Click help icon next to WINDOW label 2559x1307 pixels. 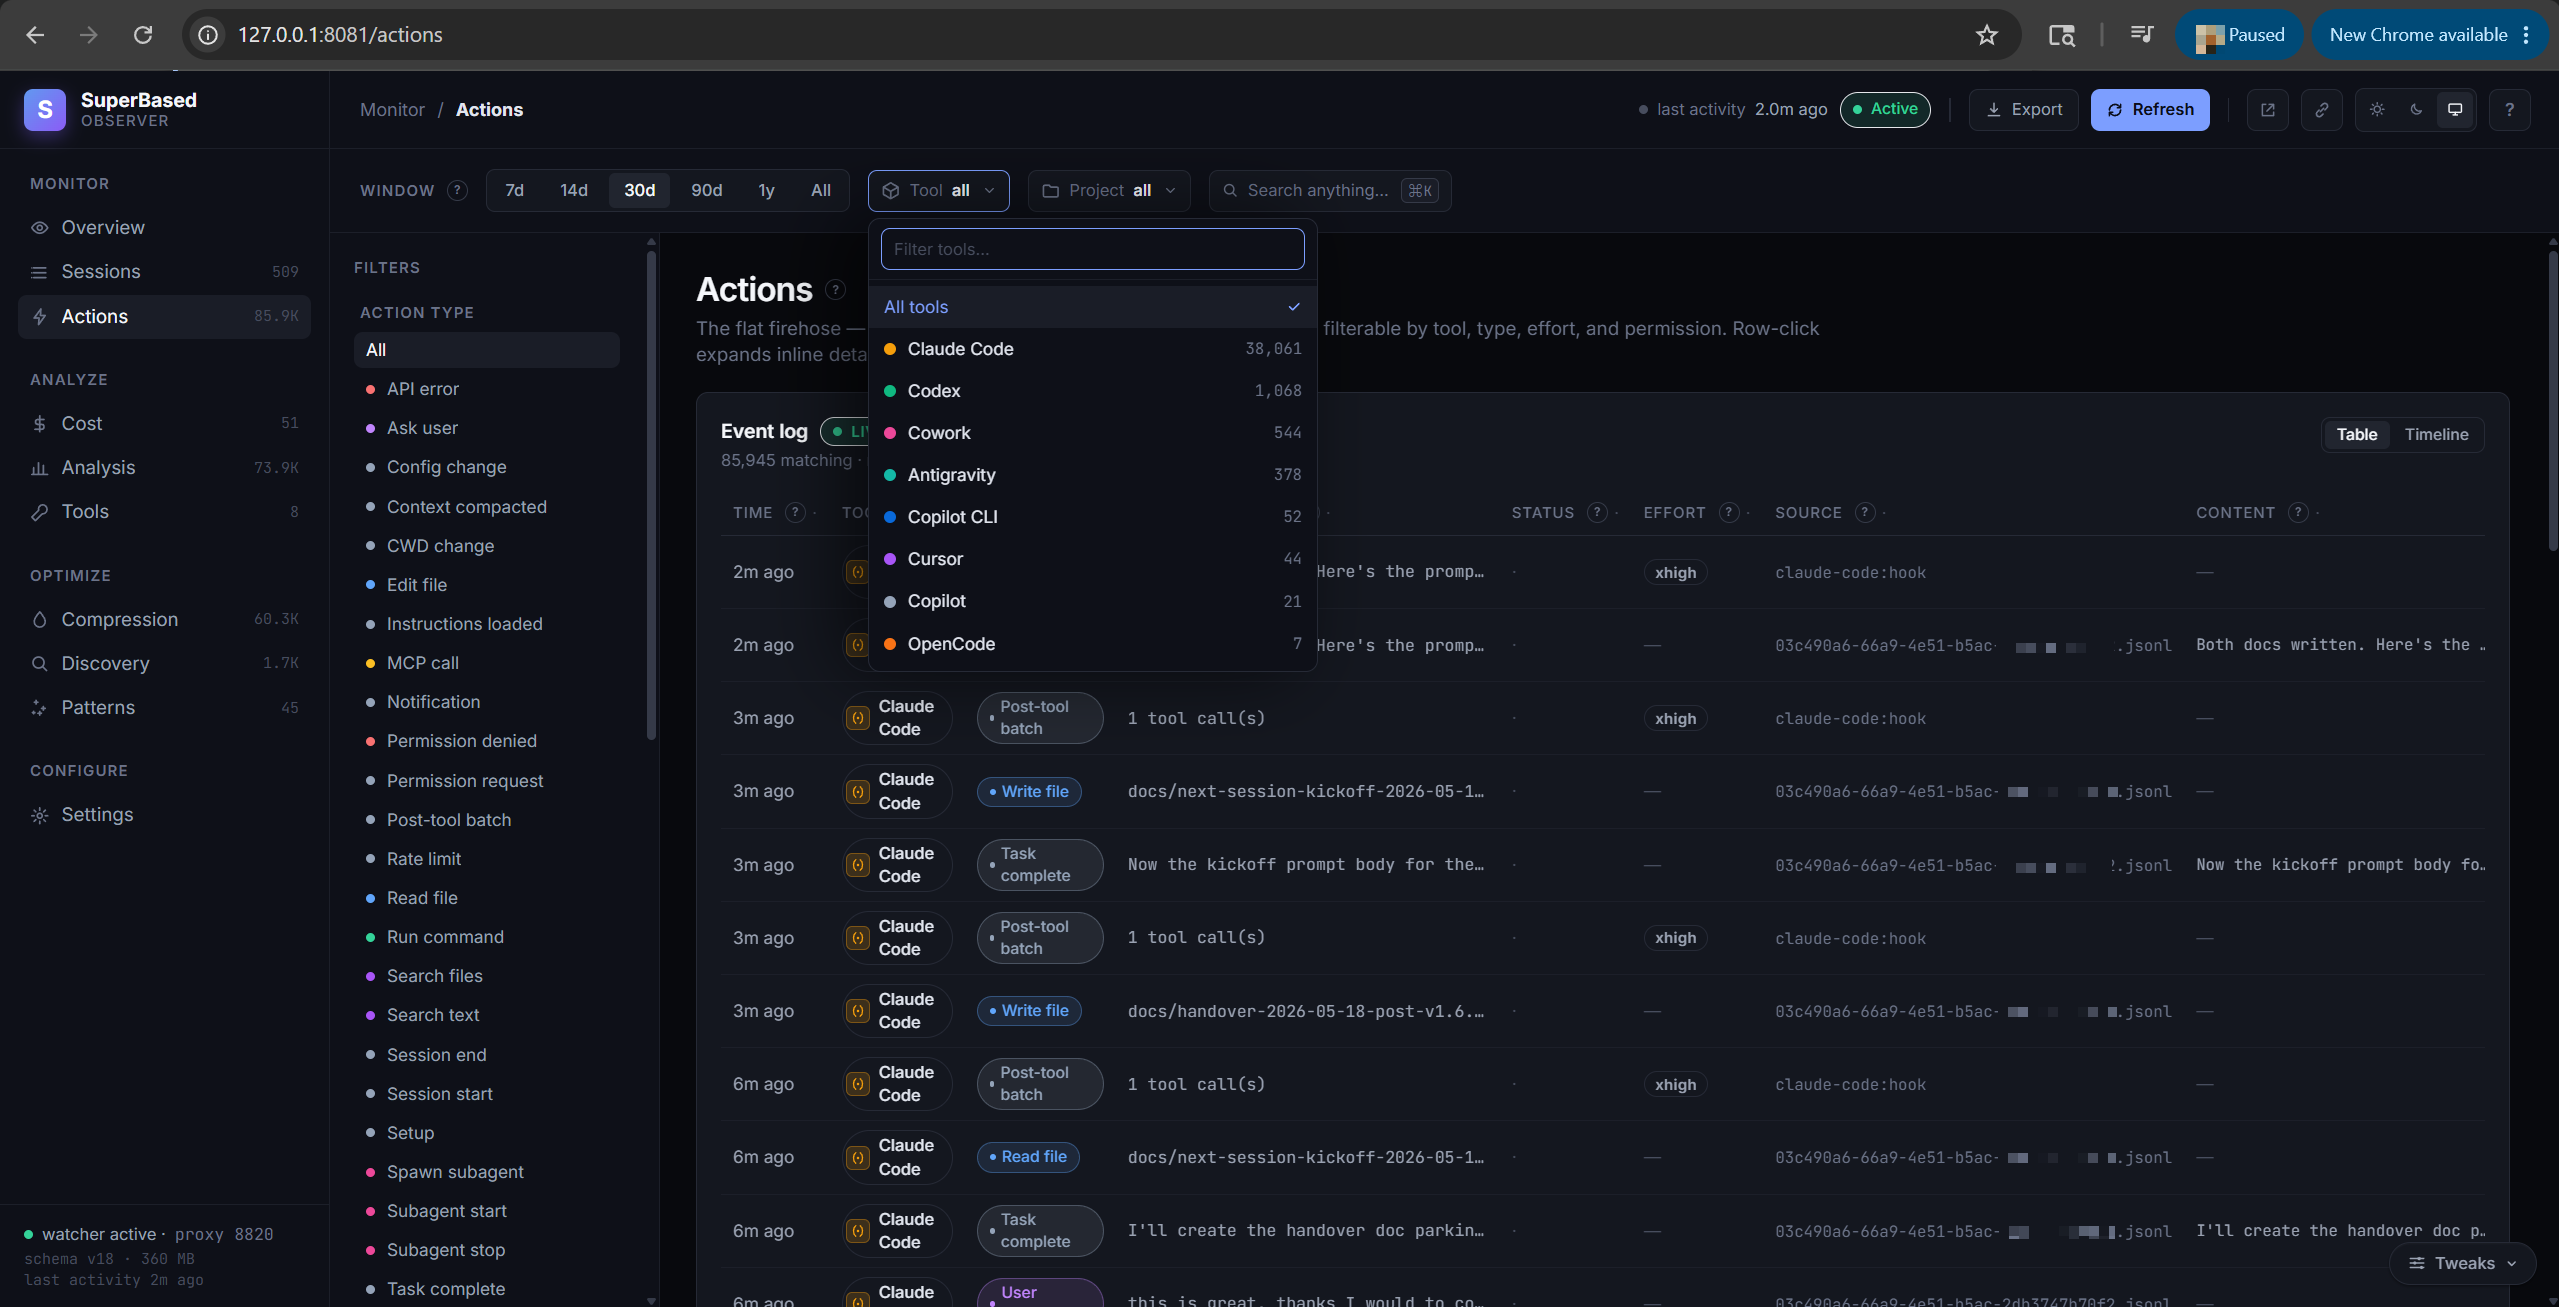[457, 190]
